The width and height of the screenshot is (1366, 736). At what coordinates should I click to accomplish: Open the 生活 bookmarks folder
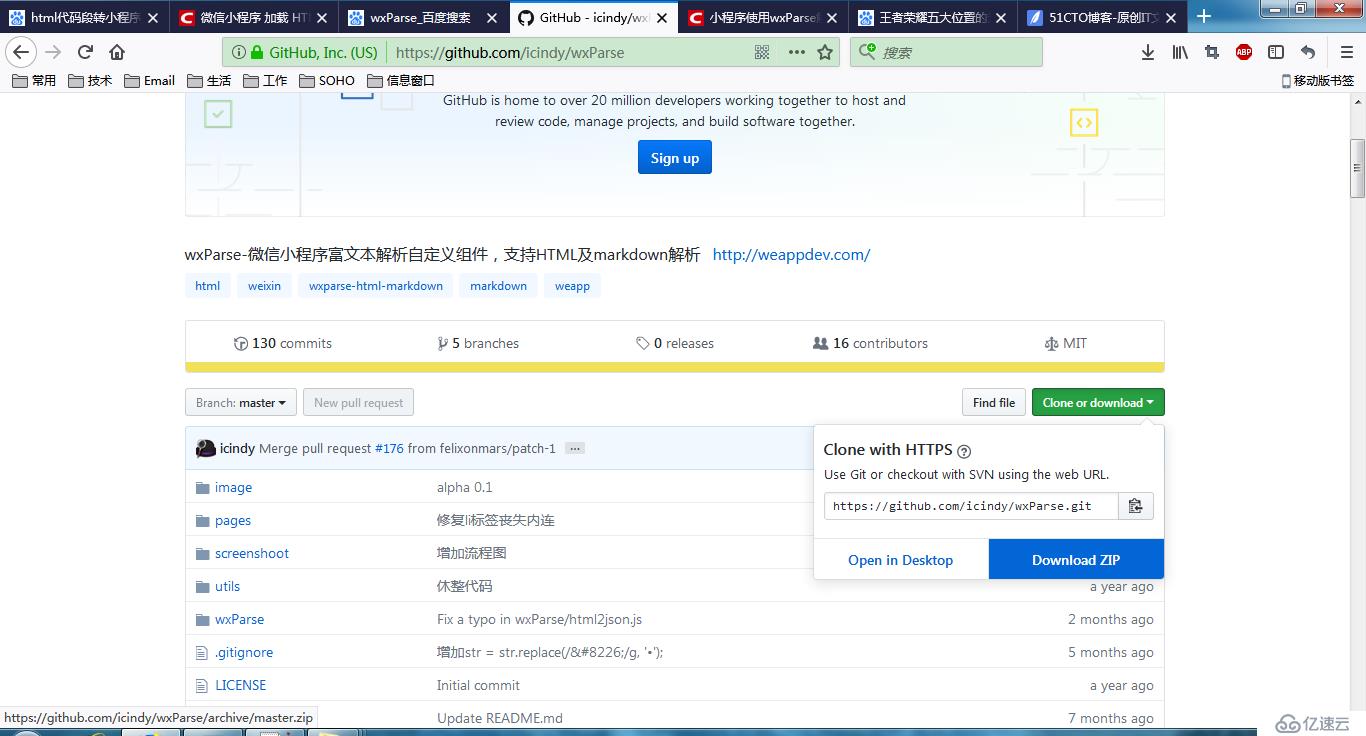[209, 81]
